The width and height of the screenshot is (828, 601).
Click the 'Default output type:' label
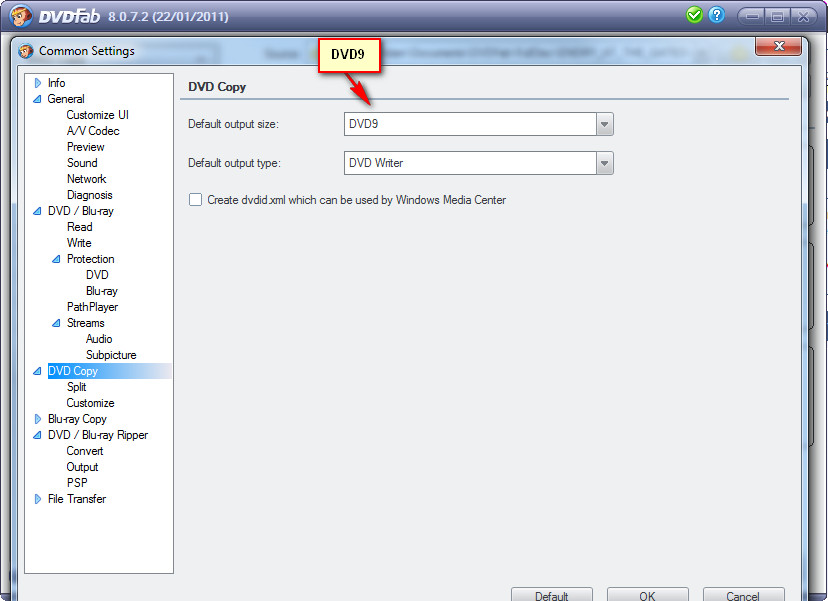[x=234, y=163]
